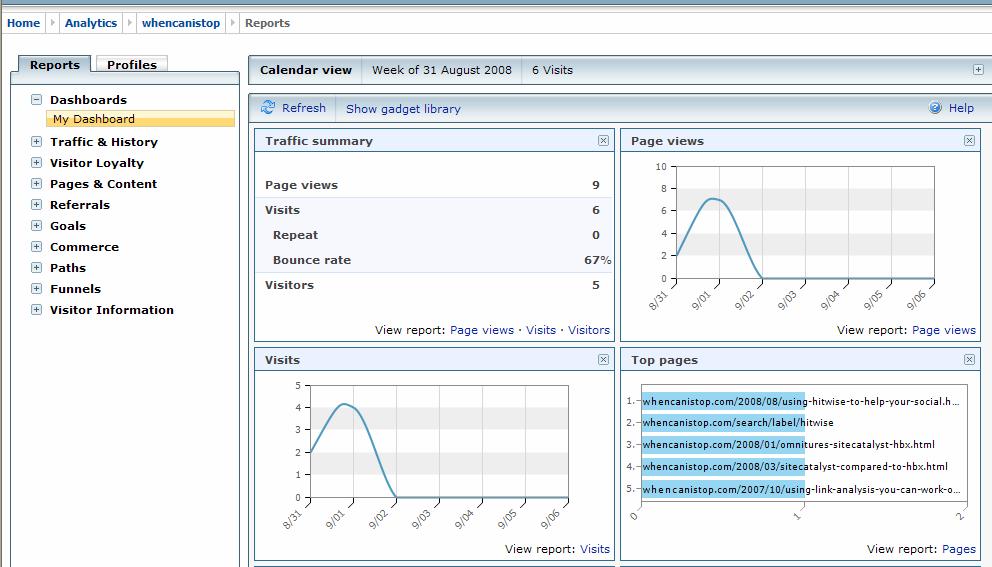This screenshot has height=567, width=992.
Task: Close the Page views gadget
Action: click(969, 141)
